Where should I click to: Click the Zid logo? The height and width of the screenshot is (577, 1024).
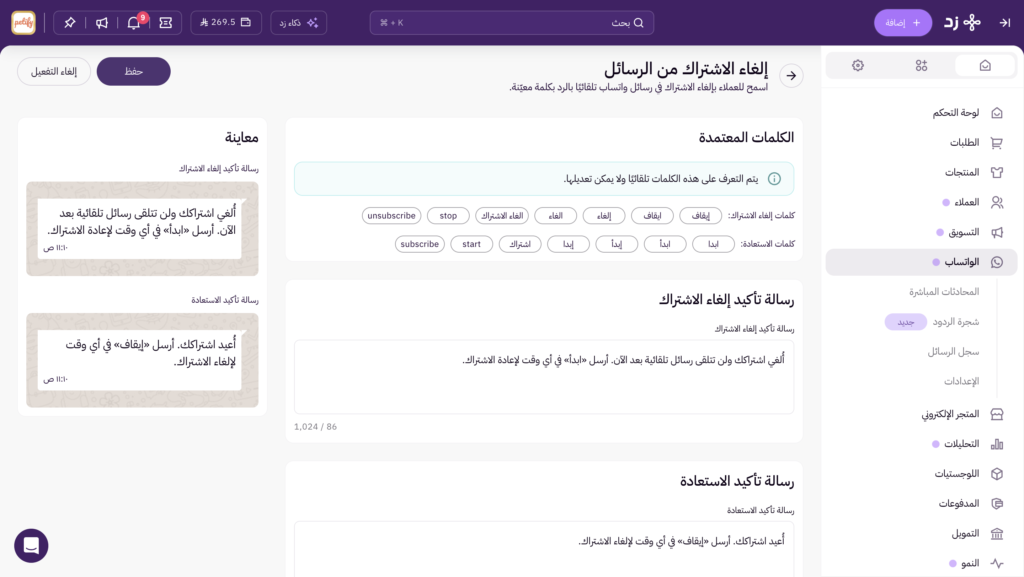coord(962,23)
